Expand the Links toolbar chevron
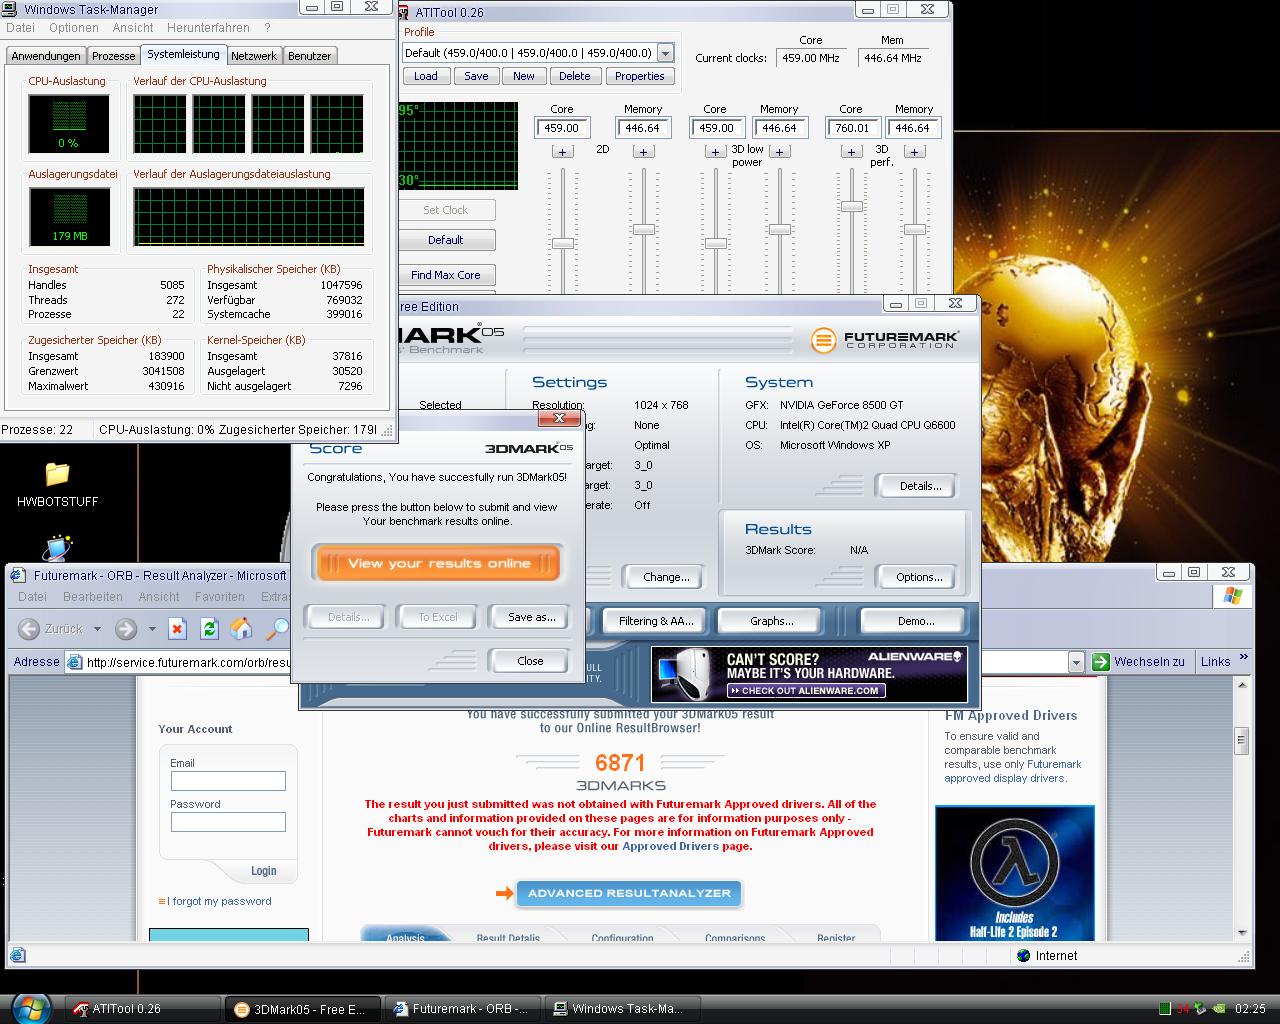1280x1024 pixels. click(x=1243, y=658)
